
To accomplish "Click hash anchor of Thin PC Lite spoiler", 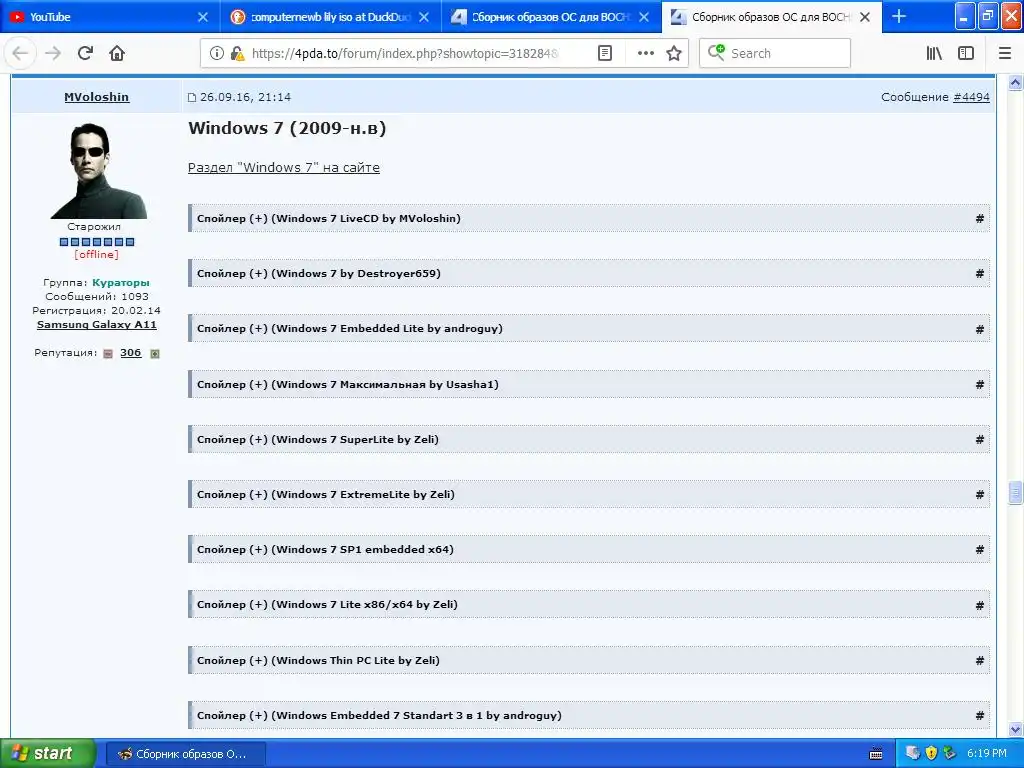I will (x=980, y=660).
